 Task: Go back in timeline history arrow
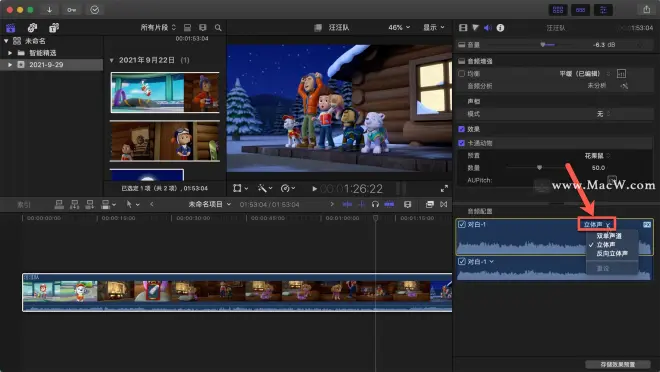(x=152, y=204)
